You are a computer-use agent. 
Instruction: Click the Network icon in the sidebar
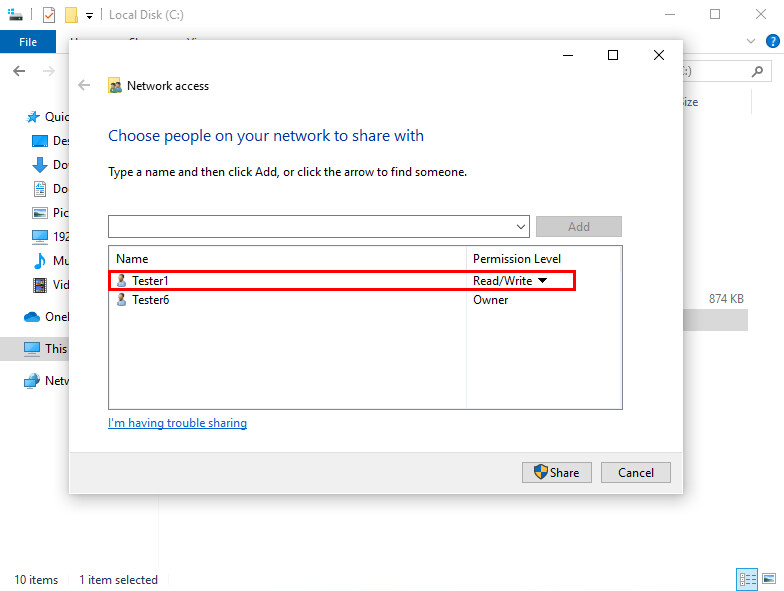(33, 381)
